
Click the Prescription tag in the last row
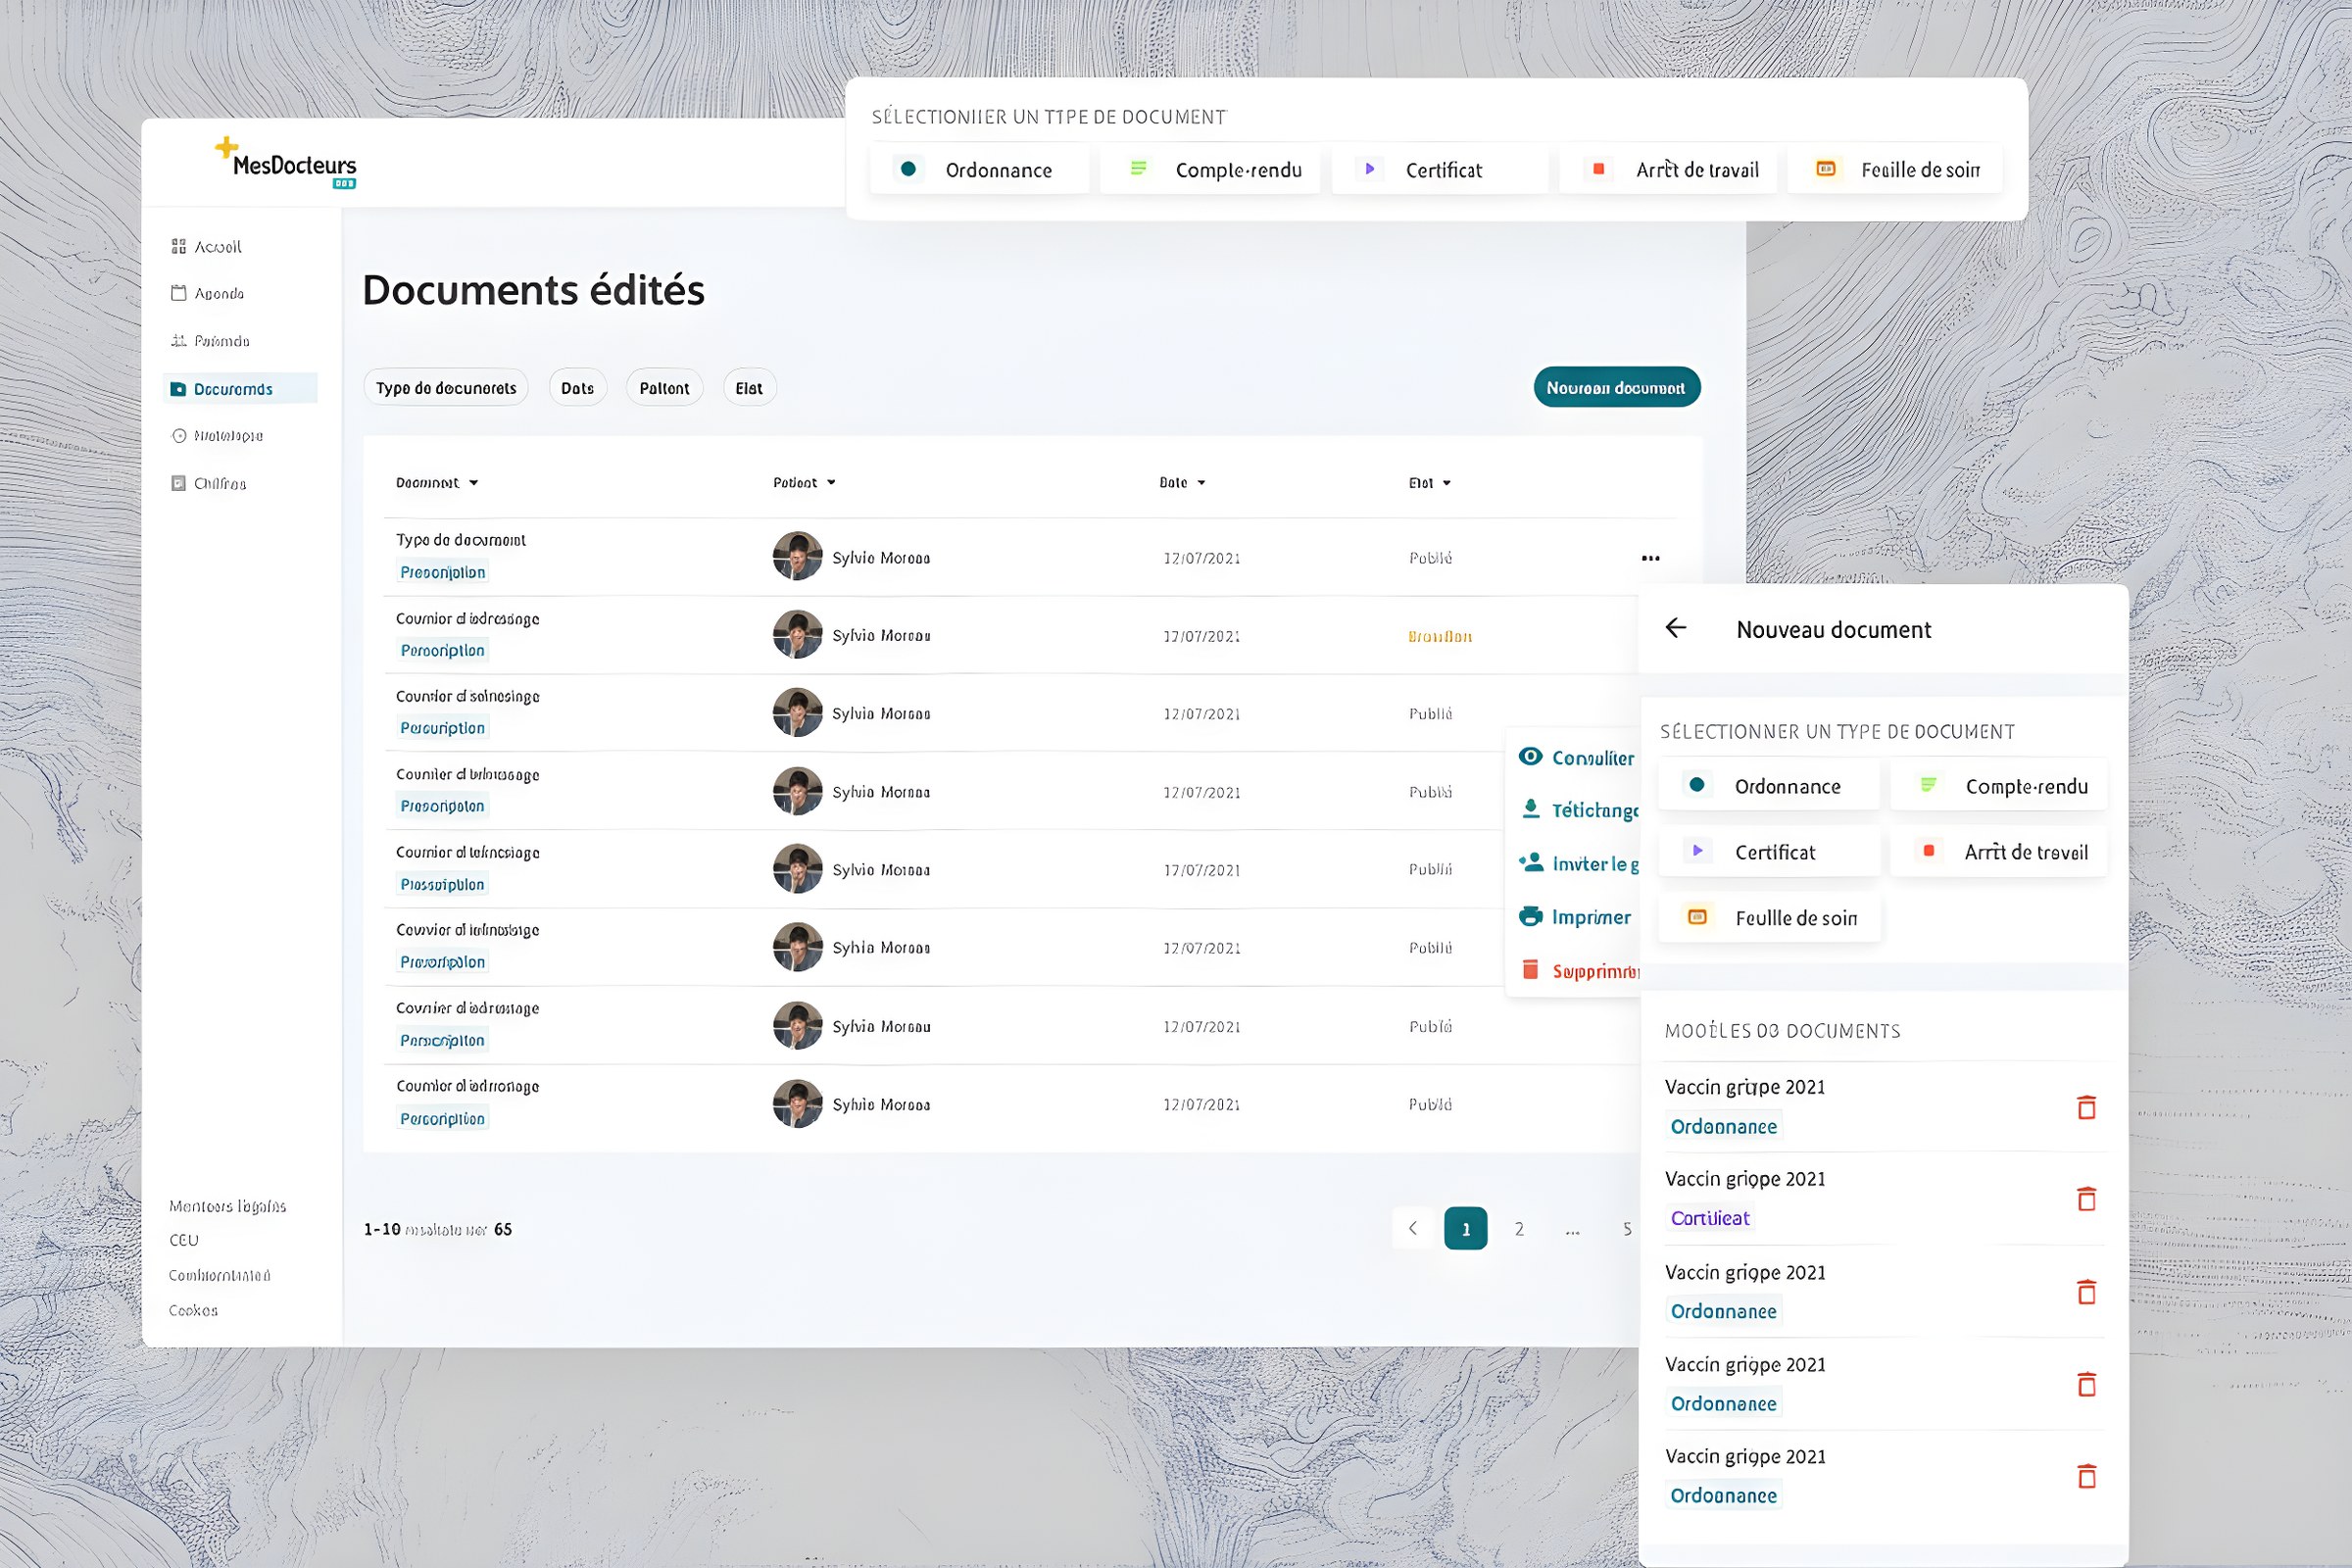pos(443,1119)
